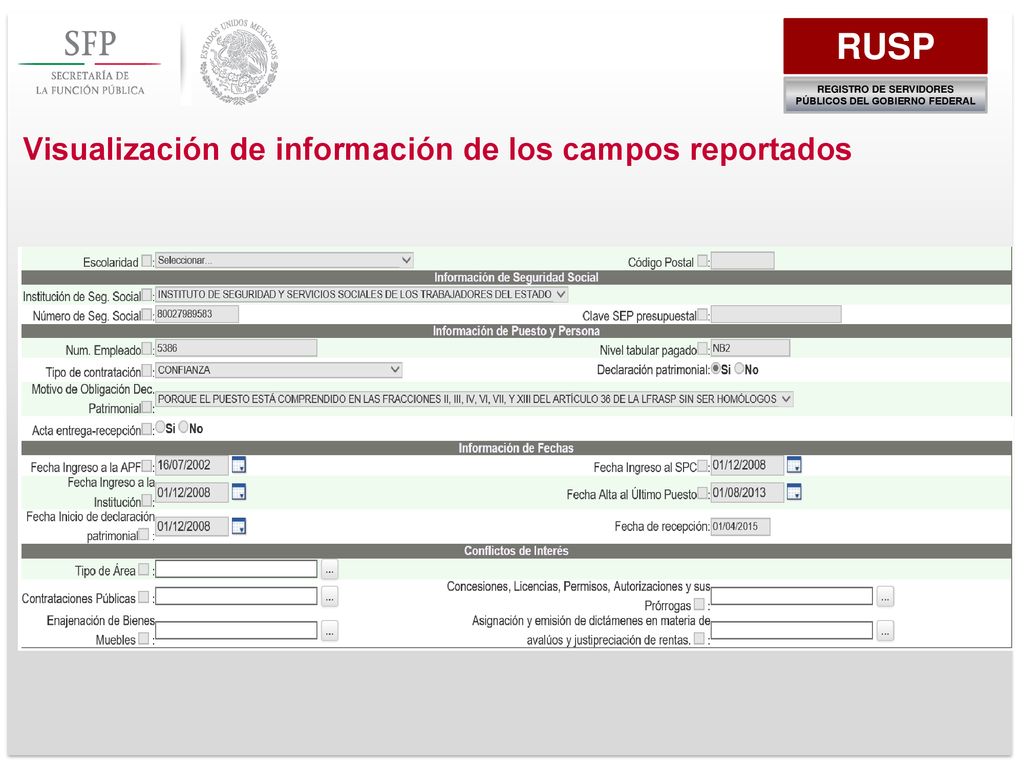Open Contrataciones Públicas ellipsis browse button
1024x768 pixels.
[330, 597]
